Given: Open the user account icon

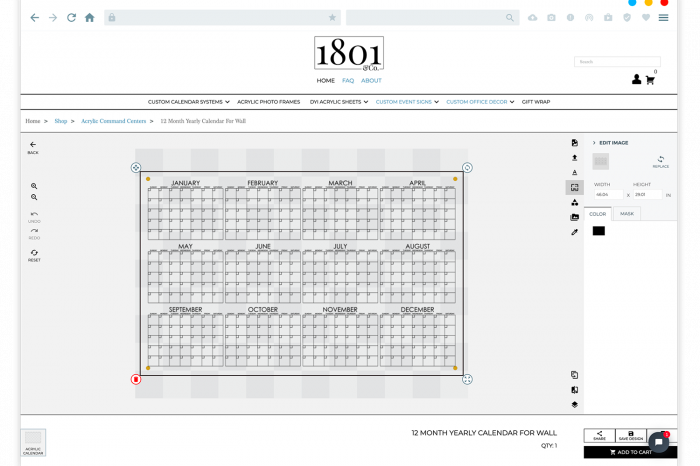Looking at the screenshot, I should [637, 79].
